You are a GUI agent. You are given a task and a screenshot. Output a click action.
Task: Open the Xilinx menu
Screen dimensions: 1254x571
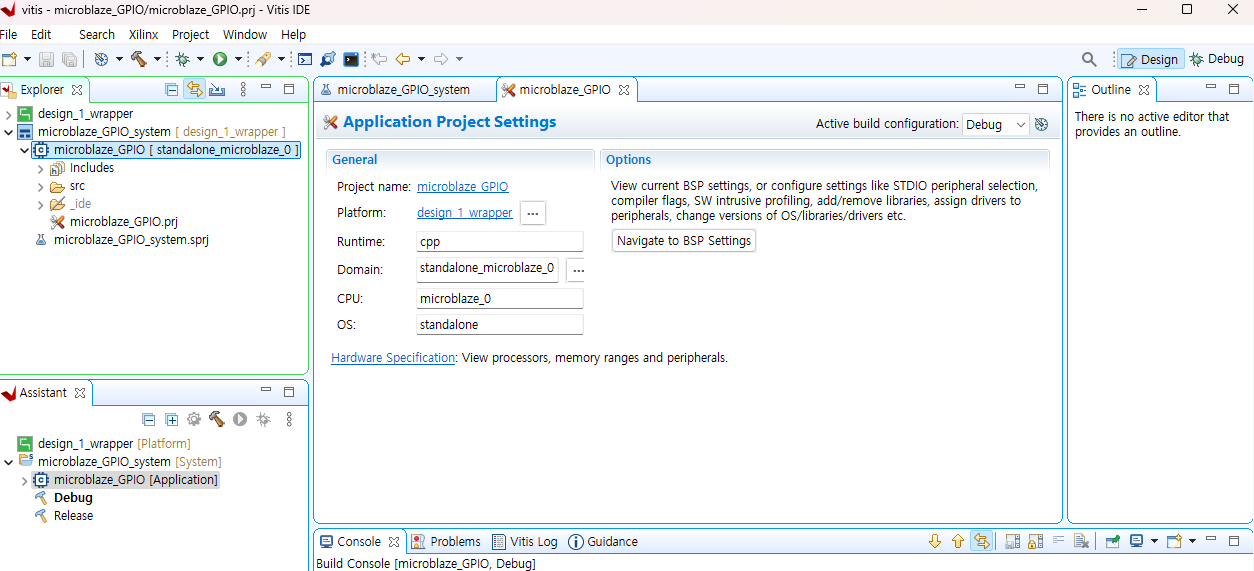tap(144, 34)
